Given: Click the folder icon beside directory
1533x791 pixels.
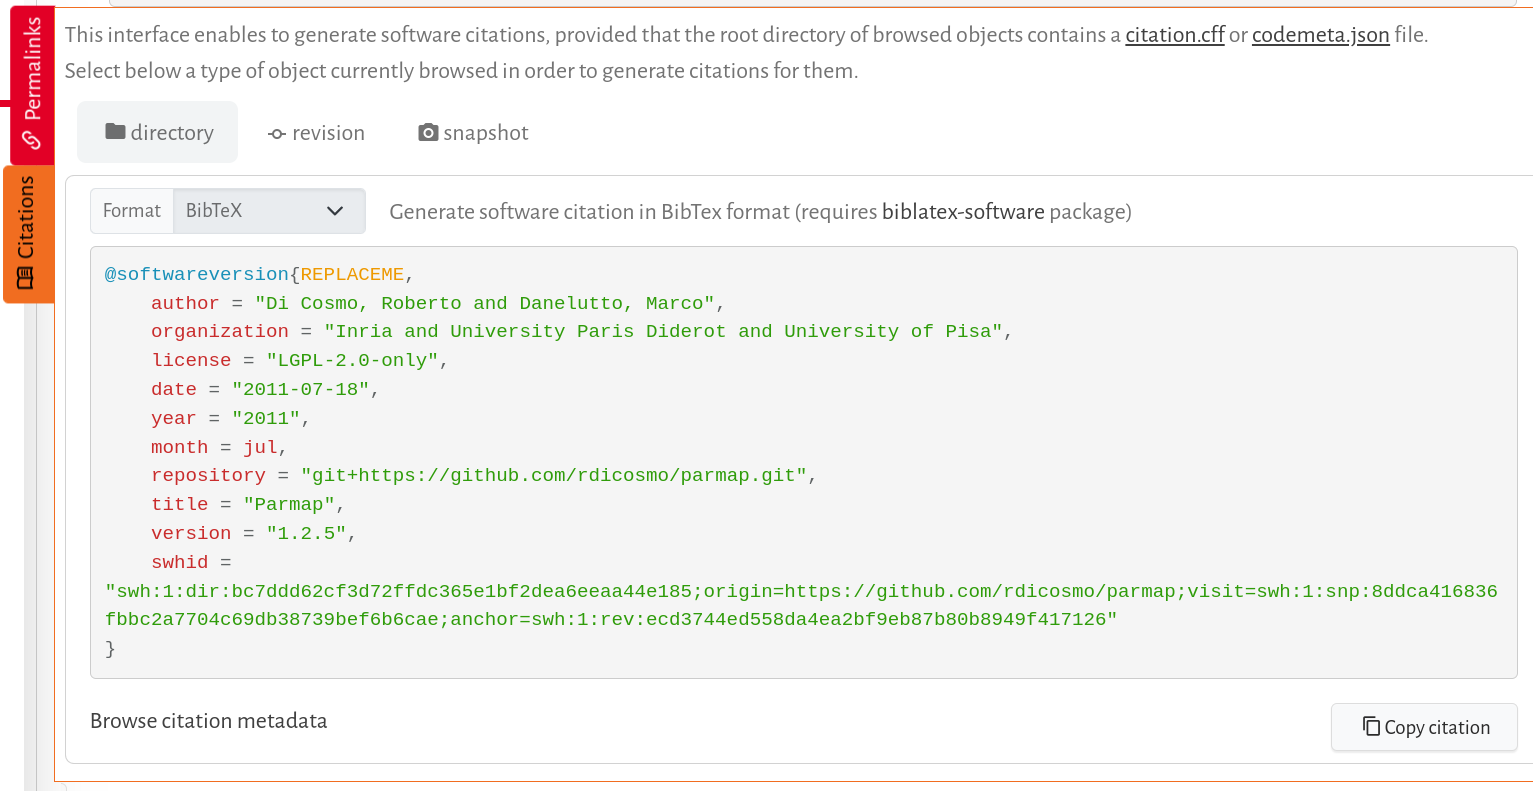Looking at the screenshot, I should click(x=115, y=132).
